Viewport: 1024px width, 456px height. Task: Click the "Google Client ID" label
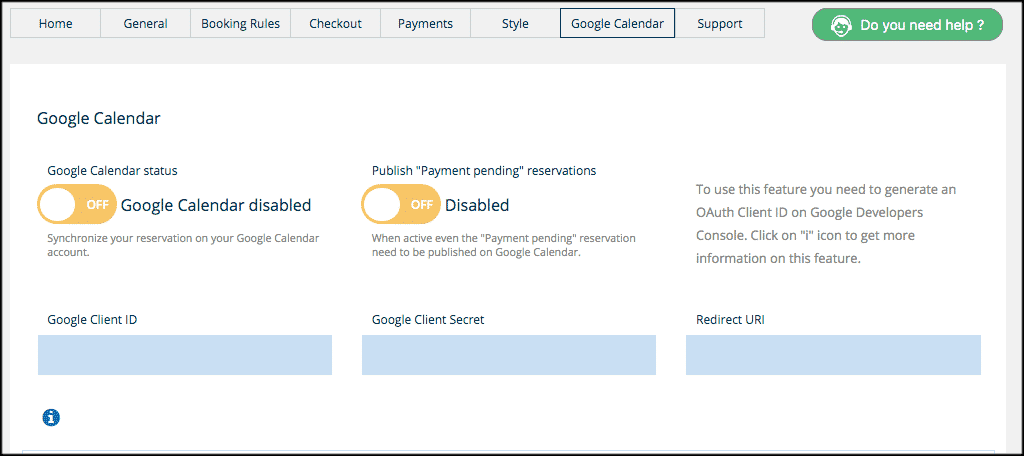tap(92, 319)
